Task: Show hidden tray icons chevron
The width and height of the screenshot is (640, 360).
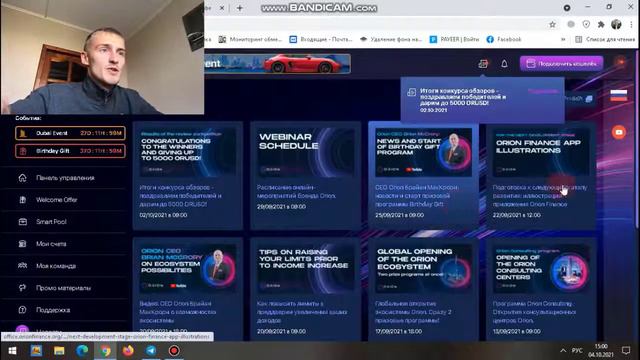Action: pos(563,351)
